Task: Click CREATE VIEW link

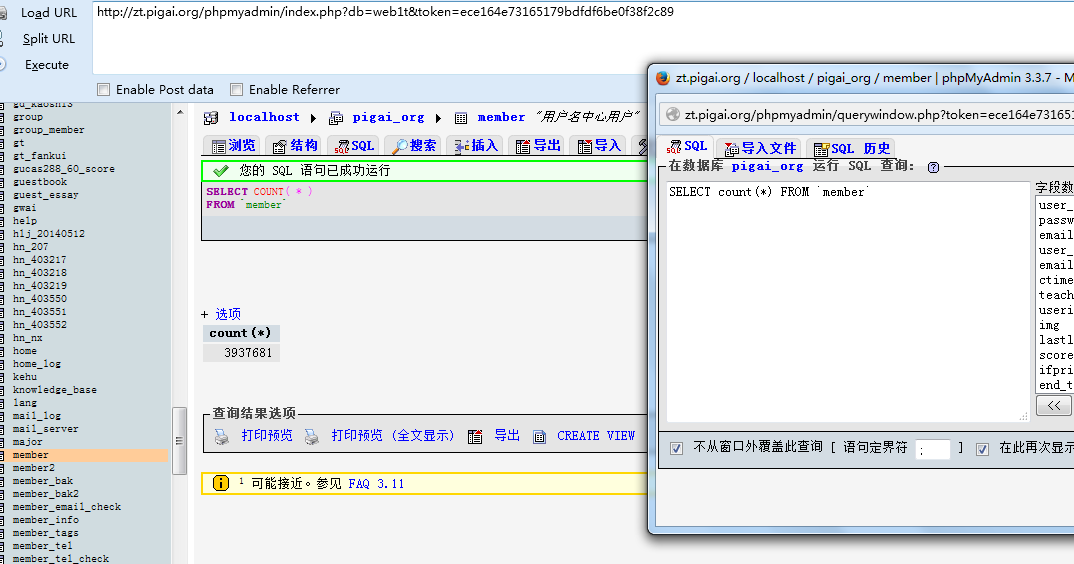Action: click(596, 436)
